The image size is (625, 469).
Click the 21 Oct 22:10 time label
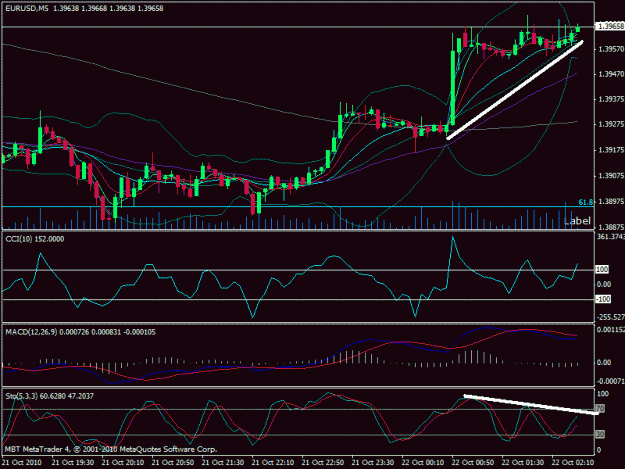coord(273,462)
